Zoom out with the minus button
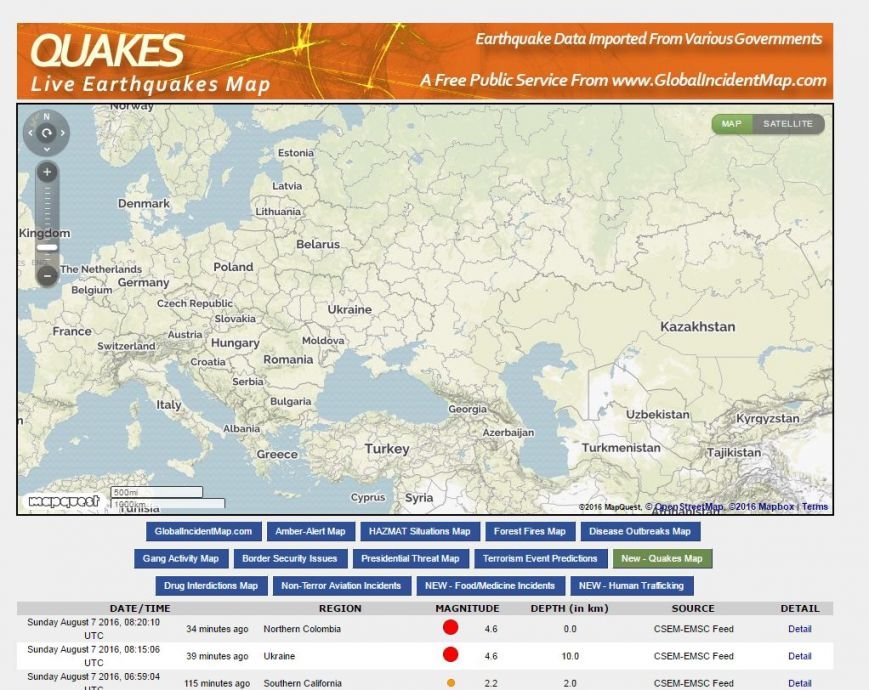This screenshot has width=869, height=690. pos(47,275)
